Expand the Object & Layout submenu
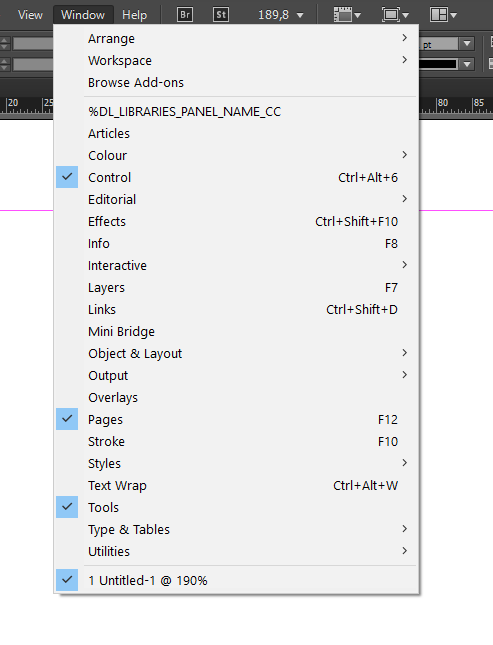Image resolution: width=493 pixels, height=645 pixels. (236, 353)
